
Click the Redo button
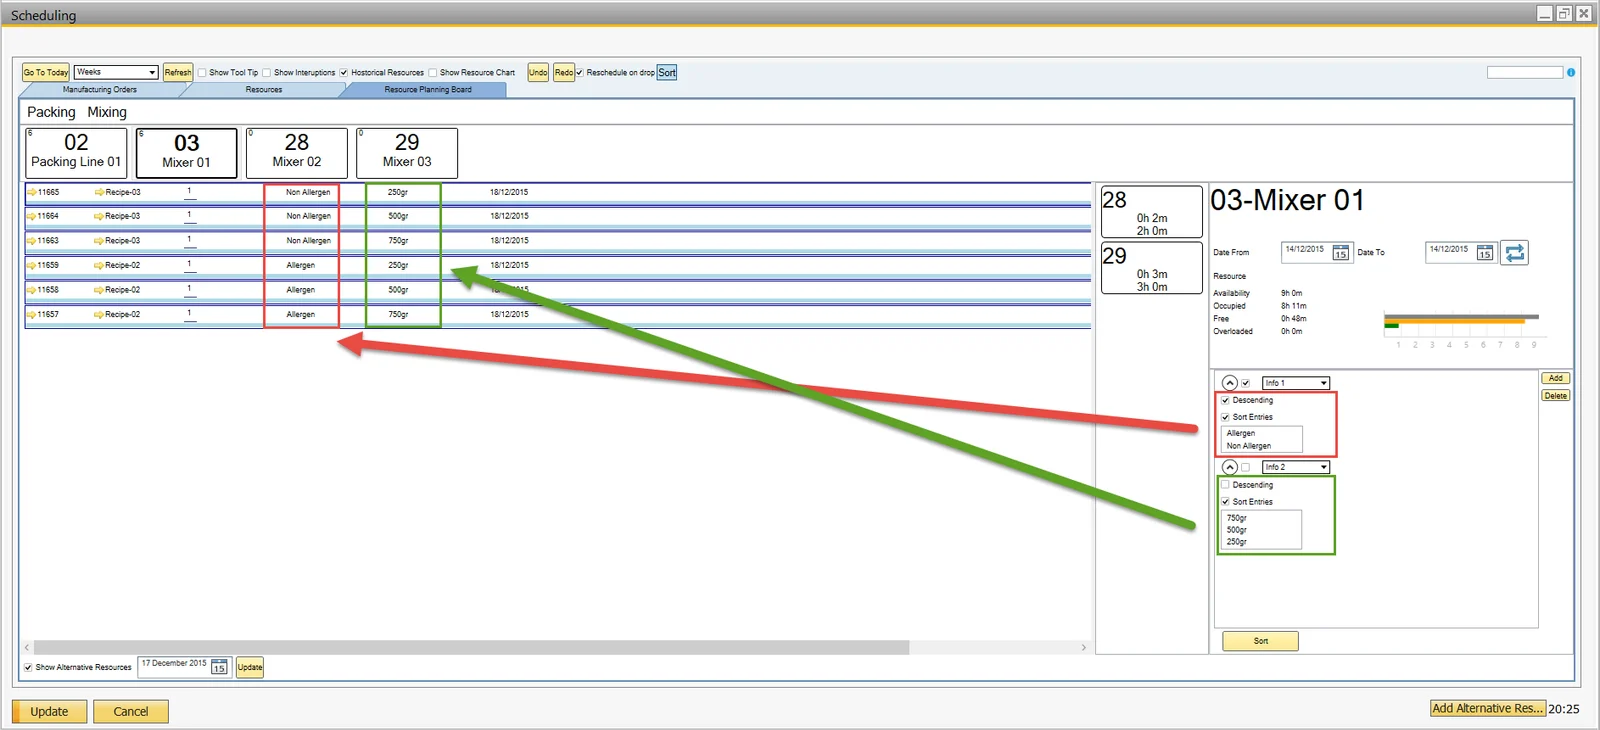tap(564, 72)
